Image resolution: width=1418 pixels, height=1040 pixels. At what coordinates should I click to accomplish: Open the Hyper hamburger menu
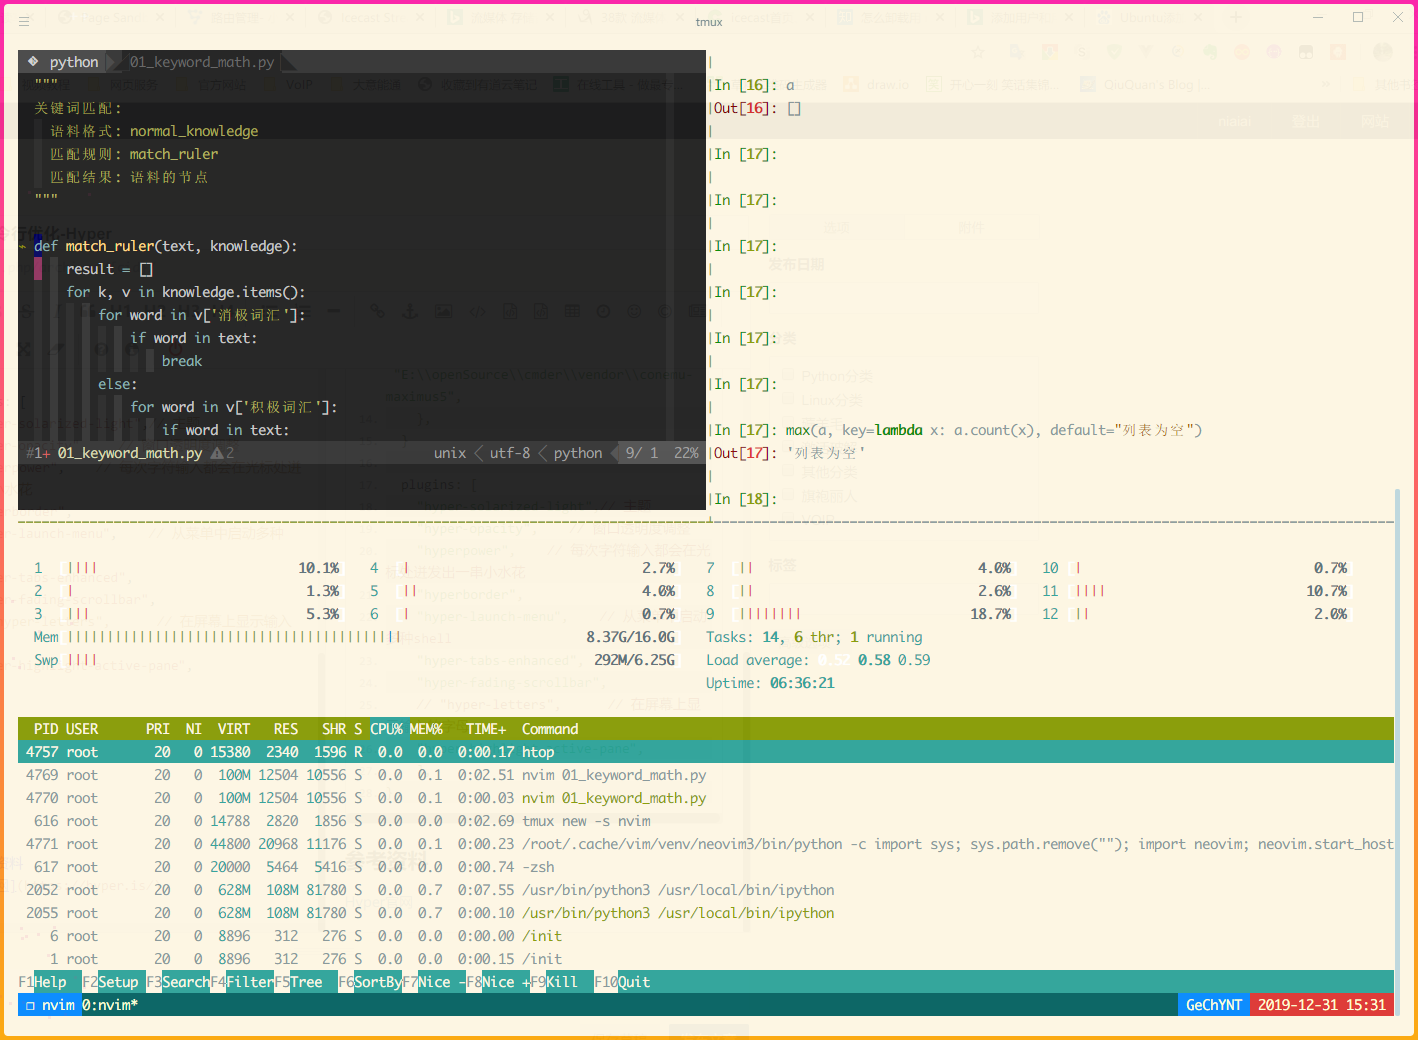pos(24,20)
